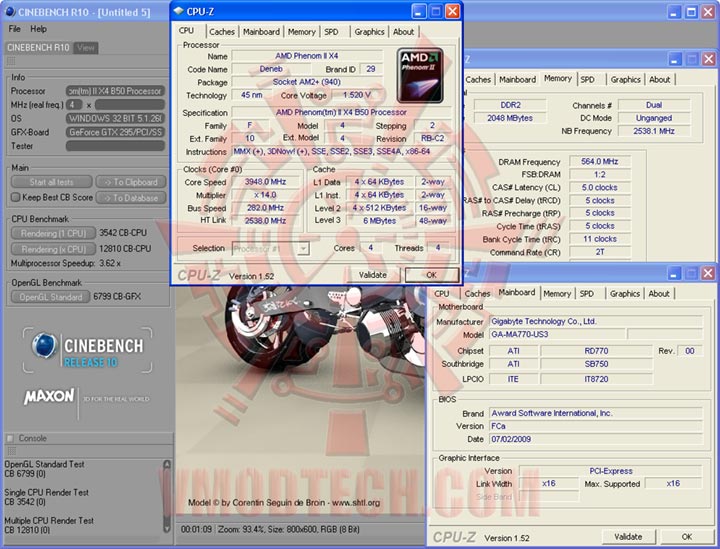The image size is (720, 549).
Task: Open the File menu in Cinebench
Action: coord(14,29)
